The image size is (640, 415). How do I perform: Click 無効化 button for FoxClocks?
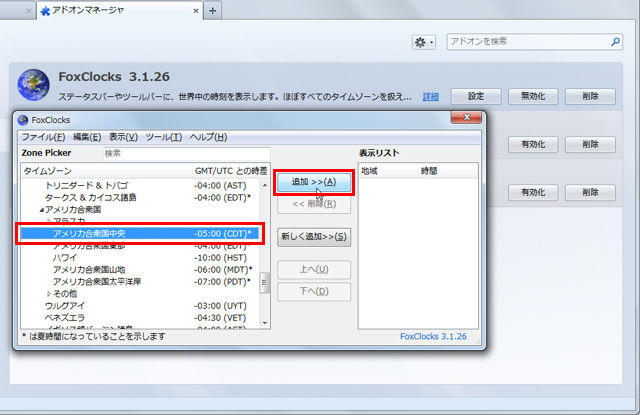tap(533, 97)
